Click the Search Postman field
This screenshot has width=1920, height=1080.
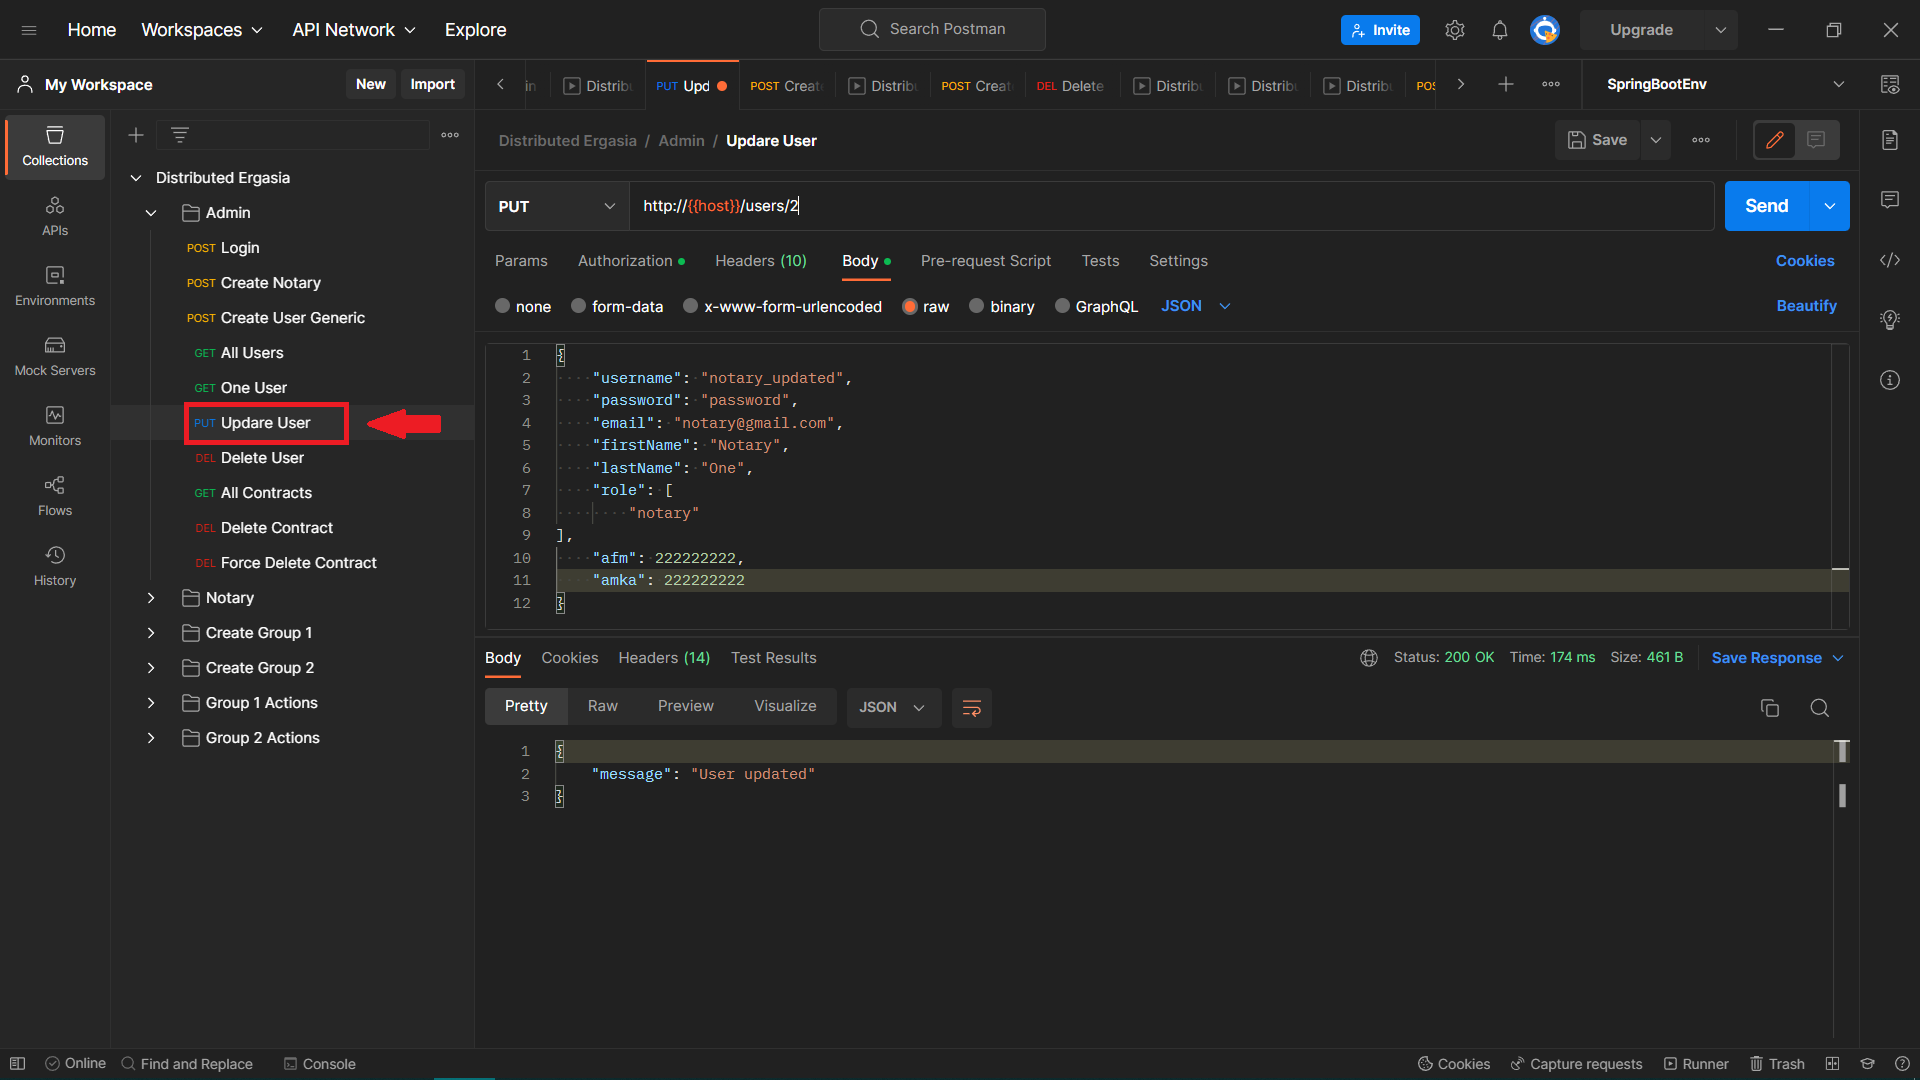[932, 29]
